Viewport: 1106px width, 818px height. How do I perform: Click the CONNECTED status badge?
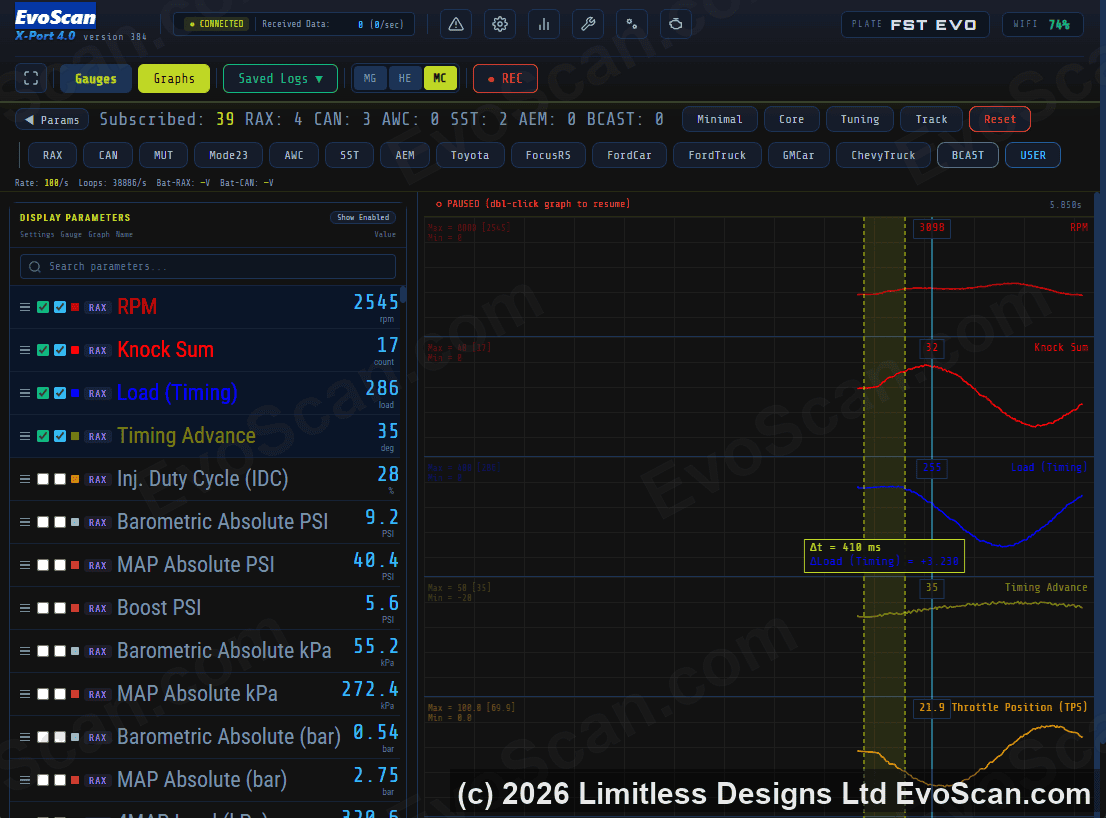click(216, 24)
